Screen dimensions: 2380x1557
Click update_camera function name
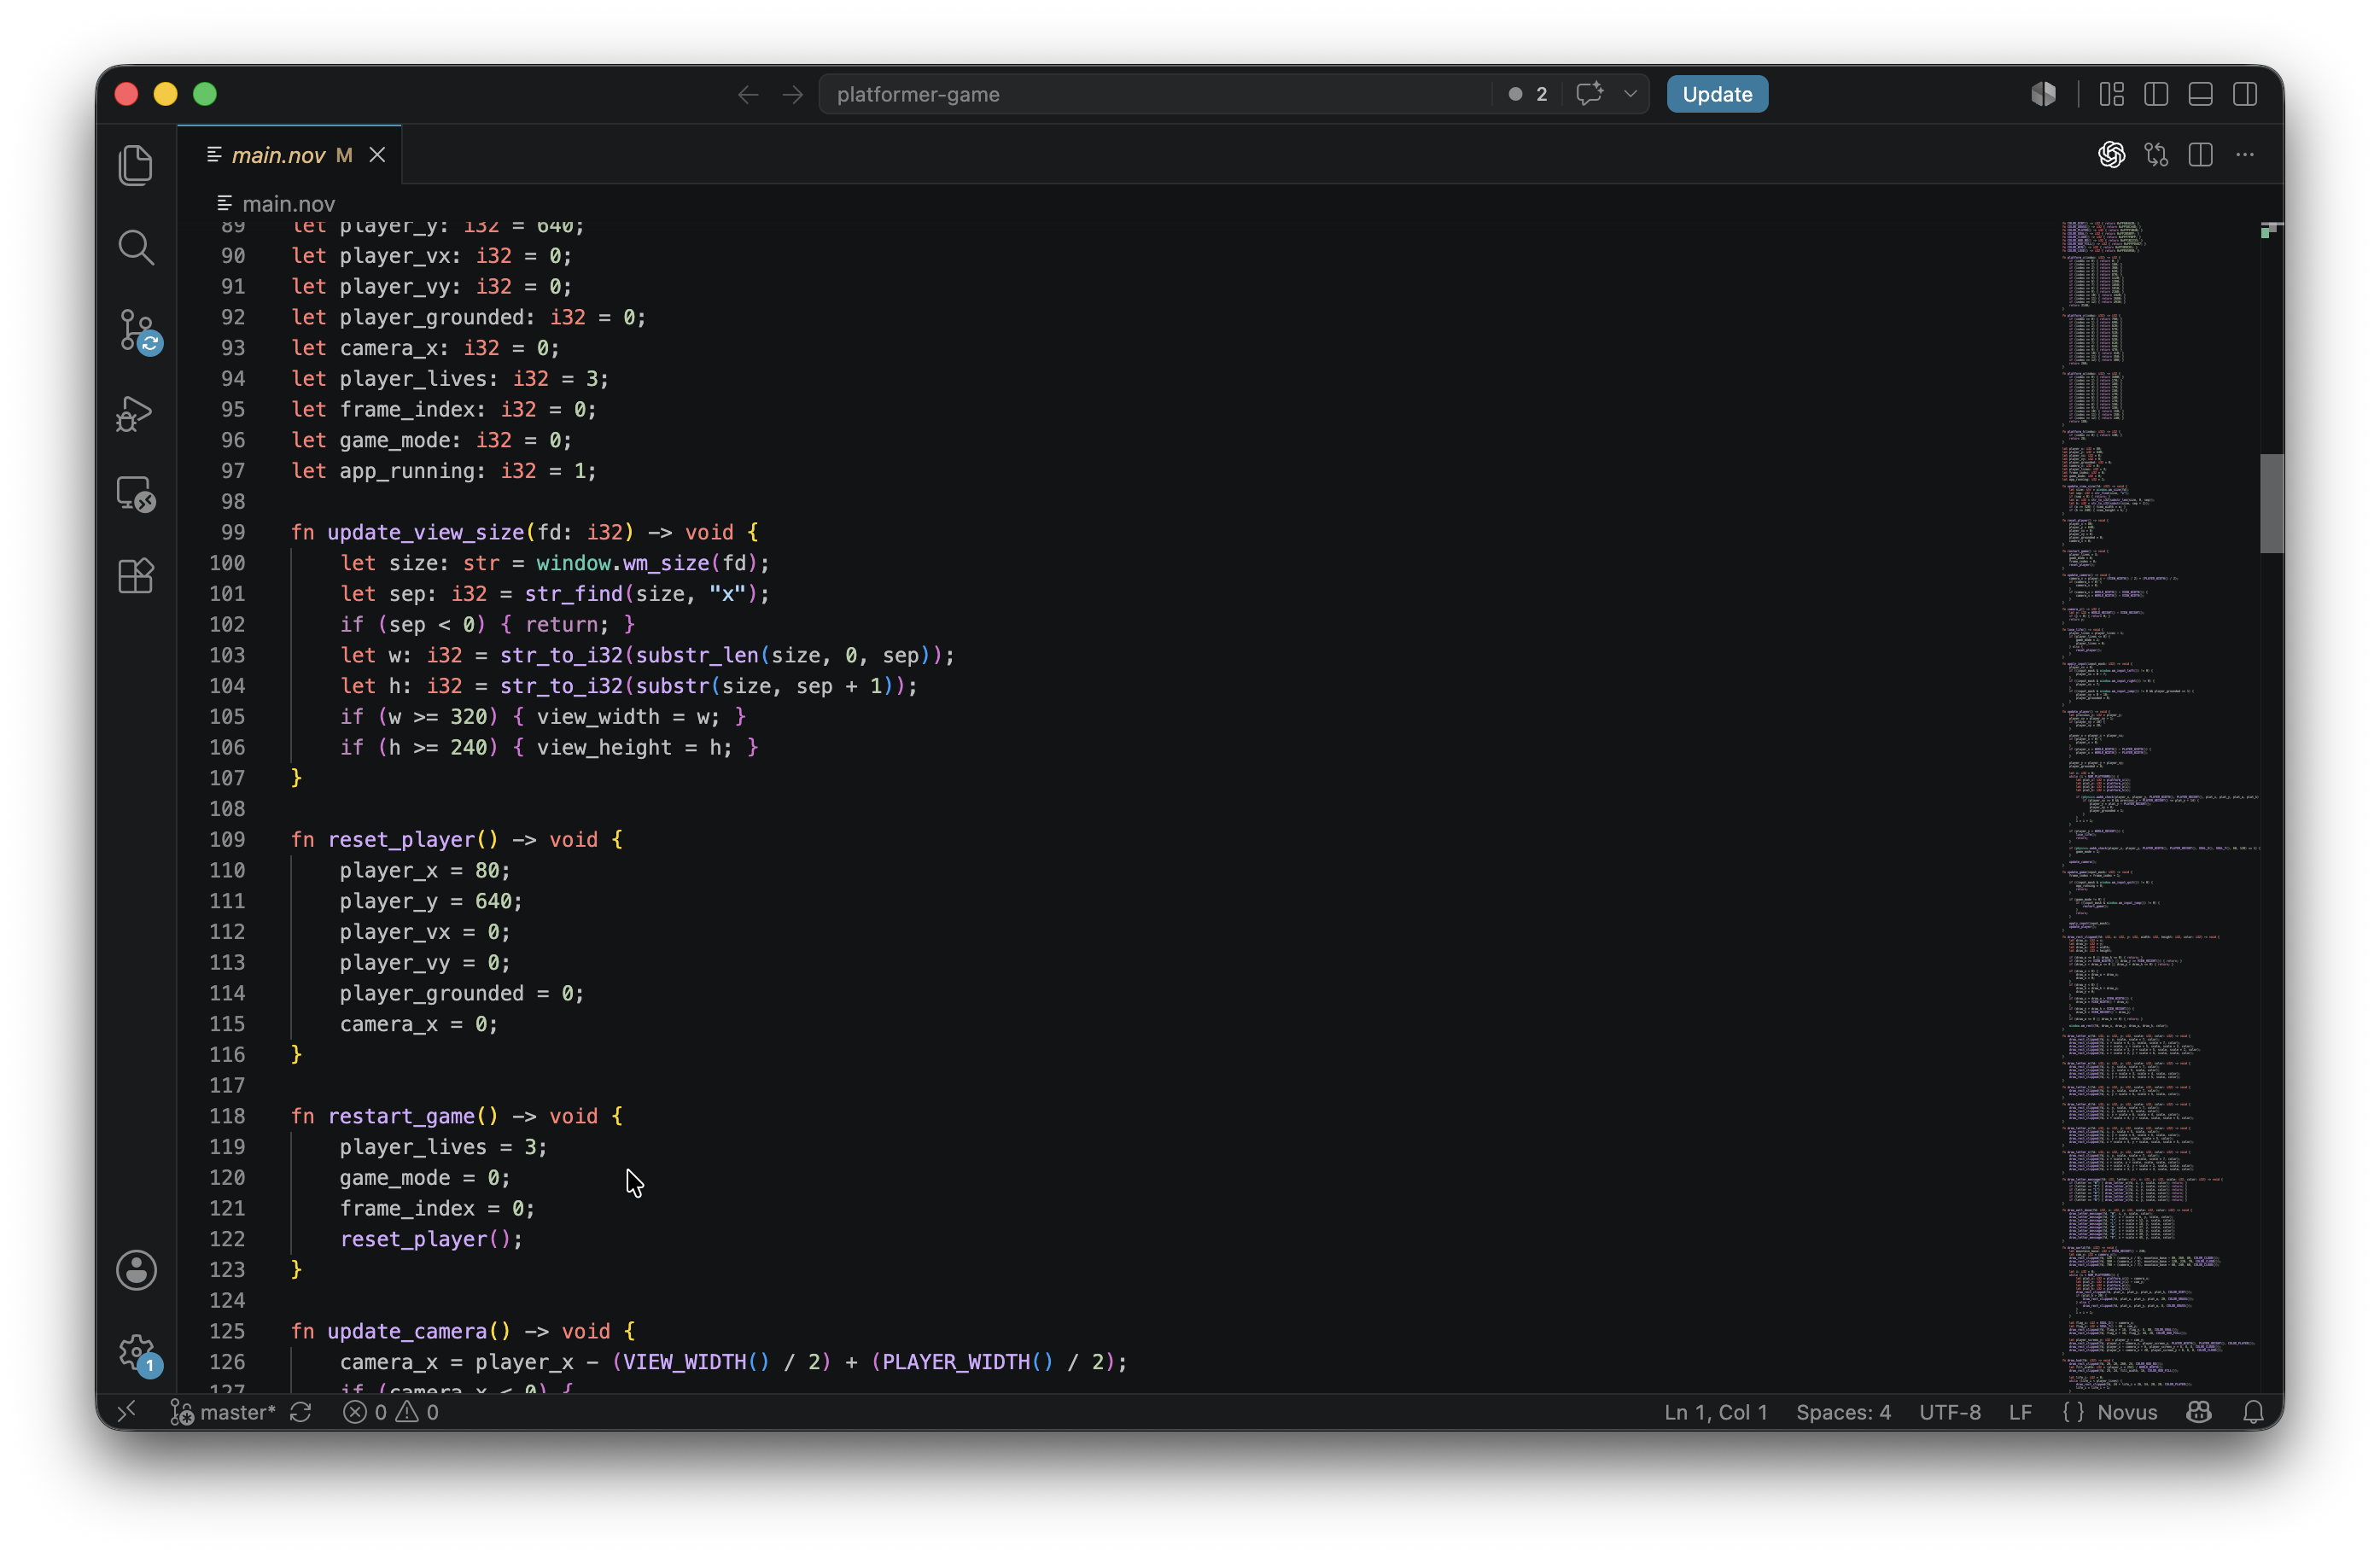(407, 1331)
